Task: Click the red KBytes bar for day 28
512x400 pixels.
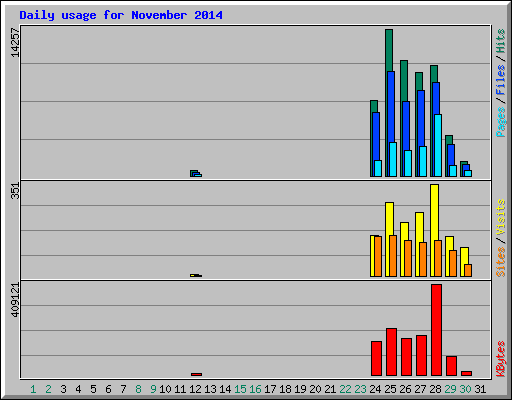Action: pos(436,330)
